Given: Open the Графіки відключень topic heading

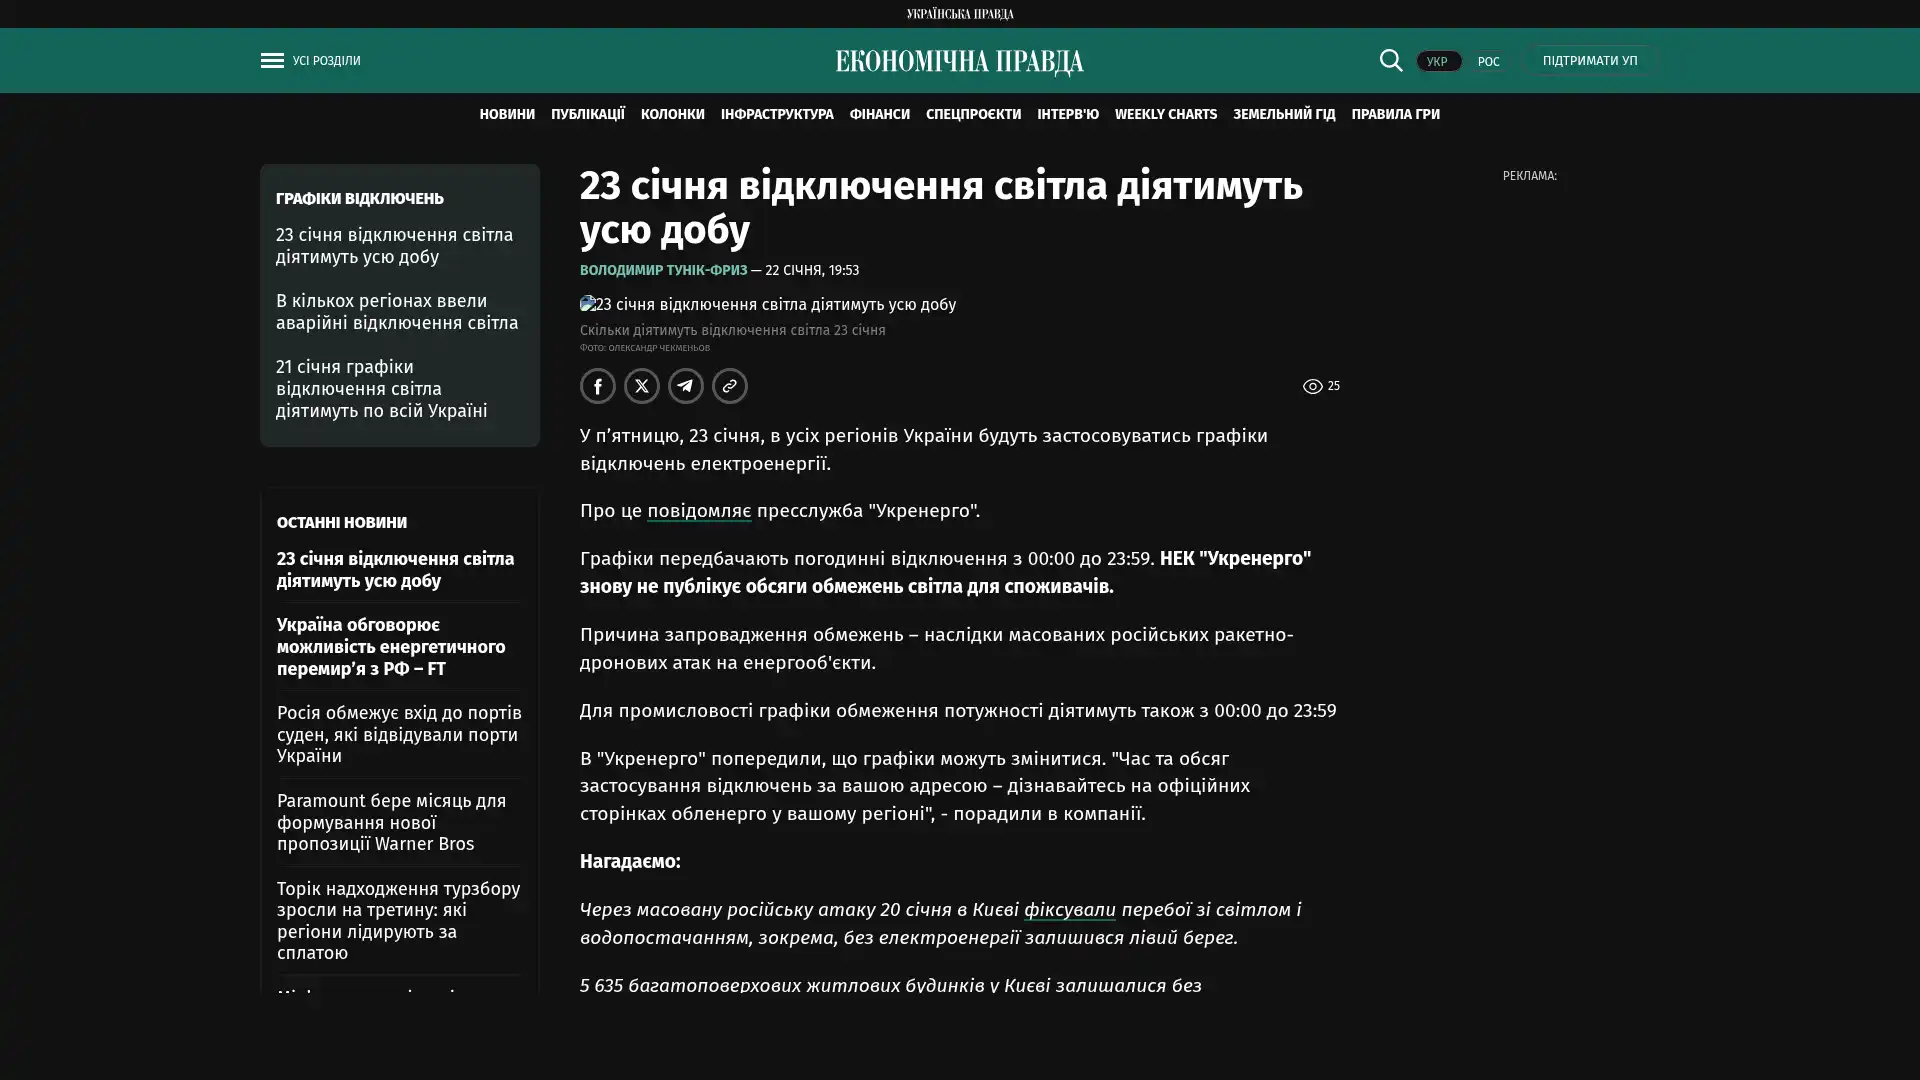Looking at the screenshot, I should (x=360, y=198).
